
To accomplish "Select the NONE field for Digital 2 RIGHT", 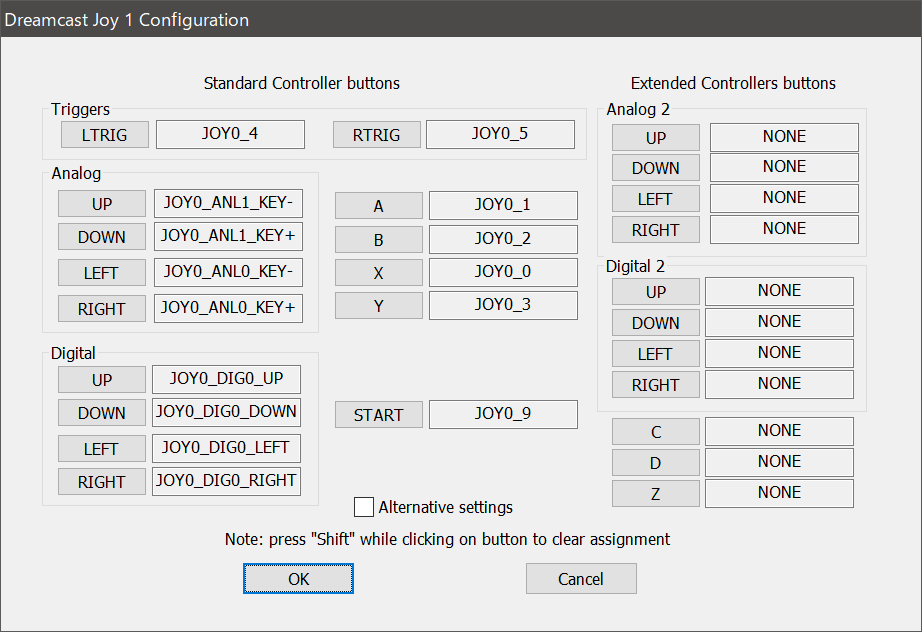I will 780,384.
